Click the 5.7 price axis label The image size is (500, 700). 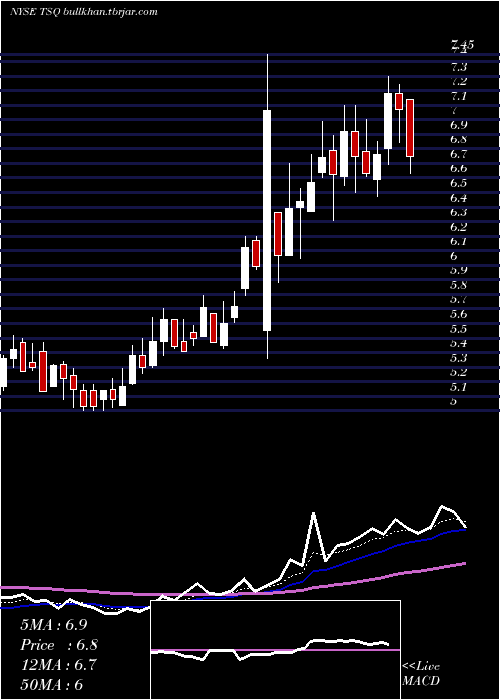click(x=459, y=300)
